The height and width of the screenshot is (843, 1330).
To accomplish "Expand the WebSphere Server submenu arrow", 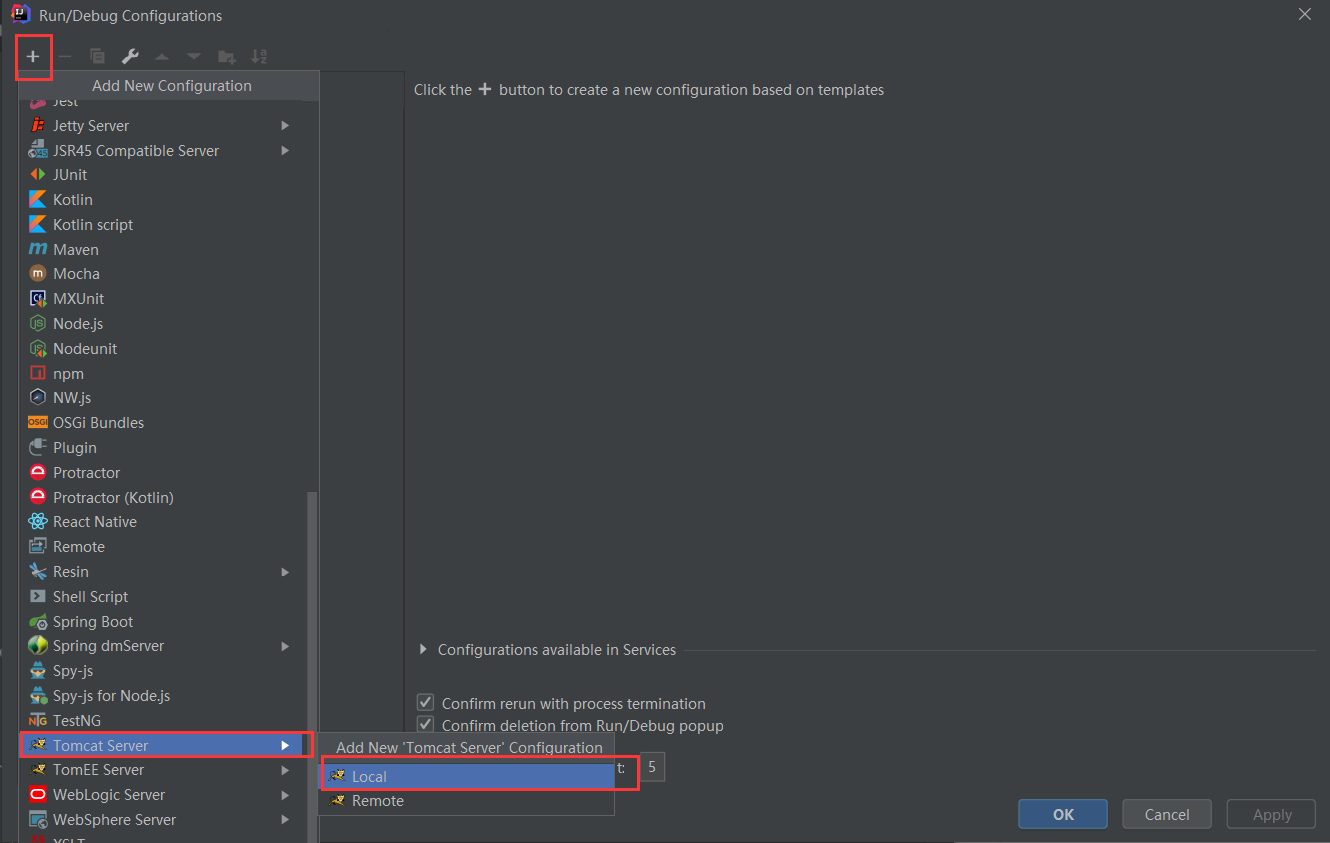I will click(285, 820).
